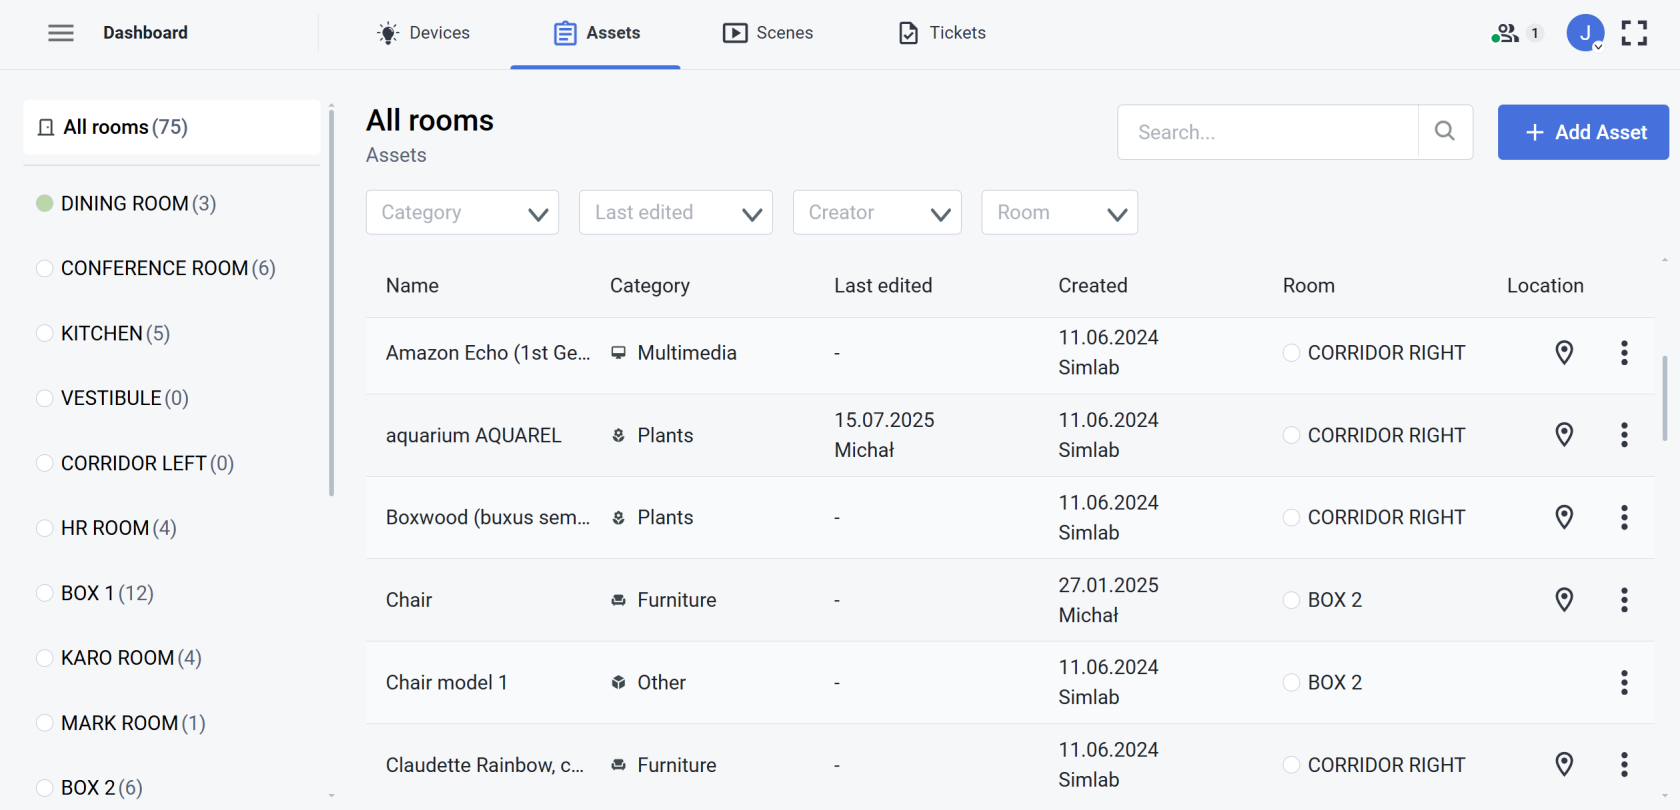Toggle fullscreen mode icon
Image resolution: width=1680 pixels, height=810 pixels.
1634,33
